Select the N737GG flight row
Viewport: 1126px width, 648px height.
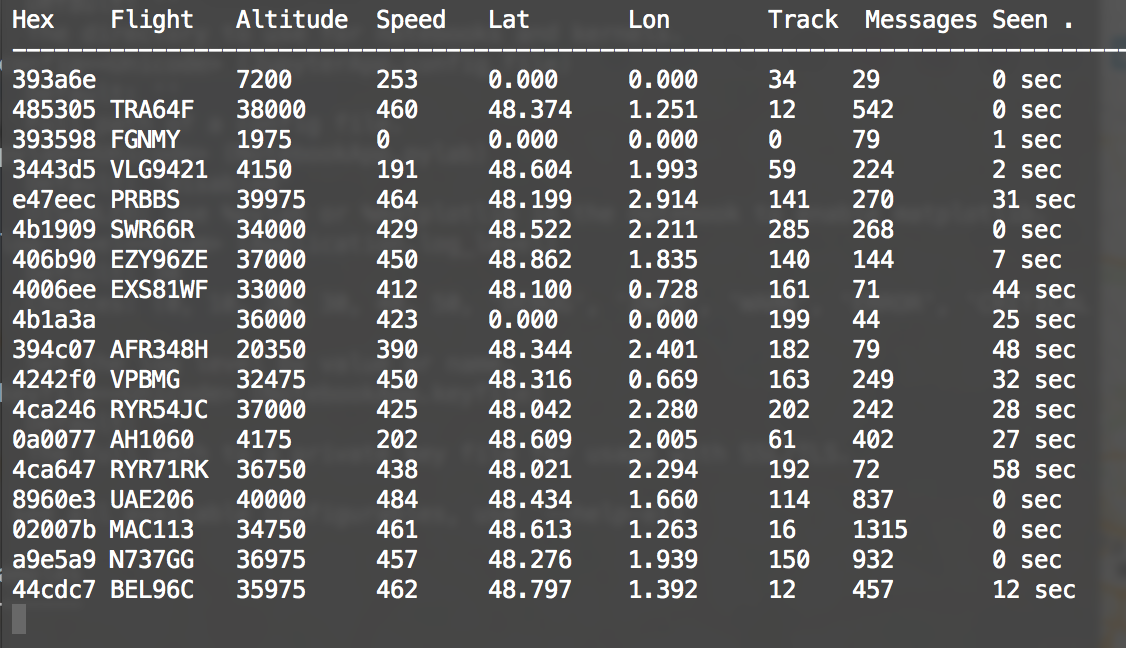pos(544,560)
